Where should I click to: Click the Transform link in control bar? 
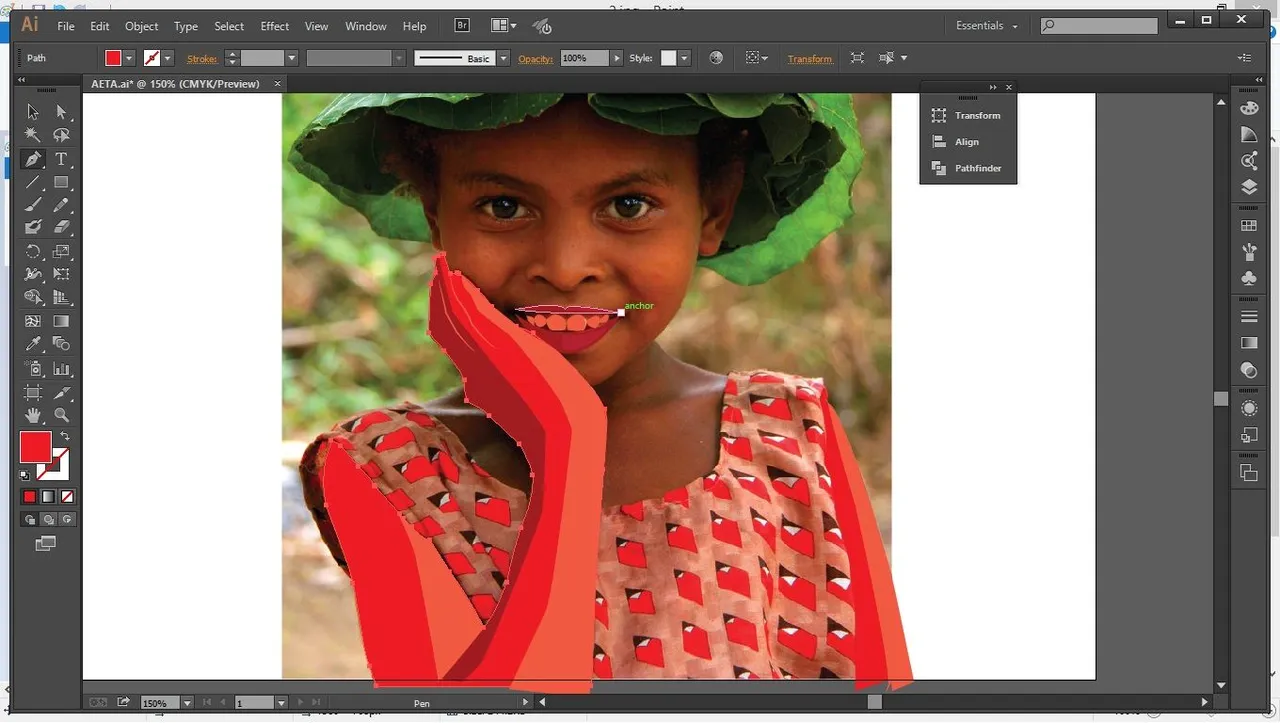(x=810, y=59)
